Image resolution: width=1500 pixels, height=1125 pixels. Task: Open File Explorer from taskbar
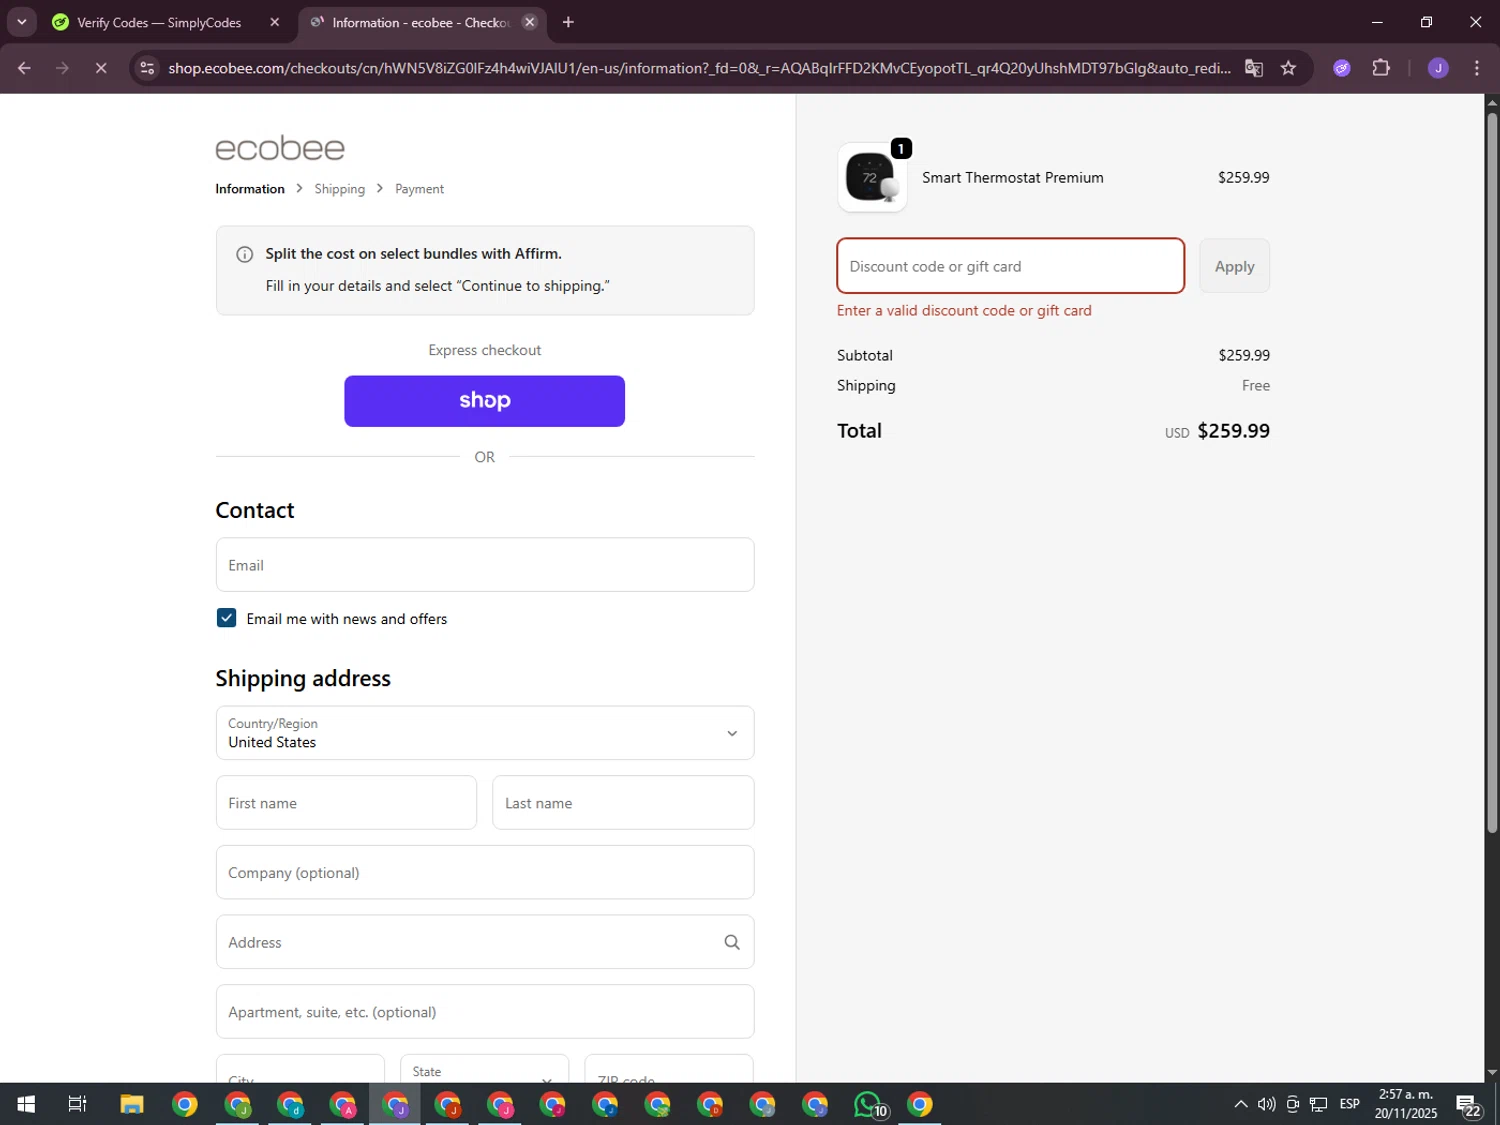click(132, 1104)
